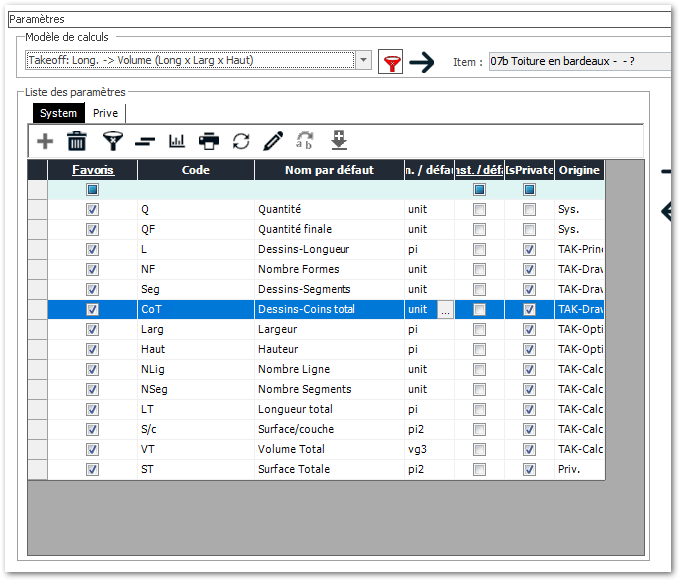Screen dimensions: 680x581
Task: Click the ellipsis button in CoT row
Action: tap(445, 310)
